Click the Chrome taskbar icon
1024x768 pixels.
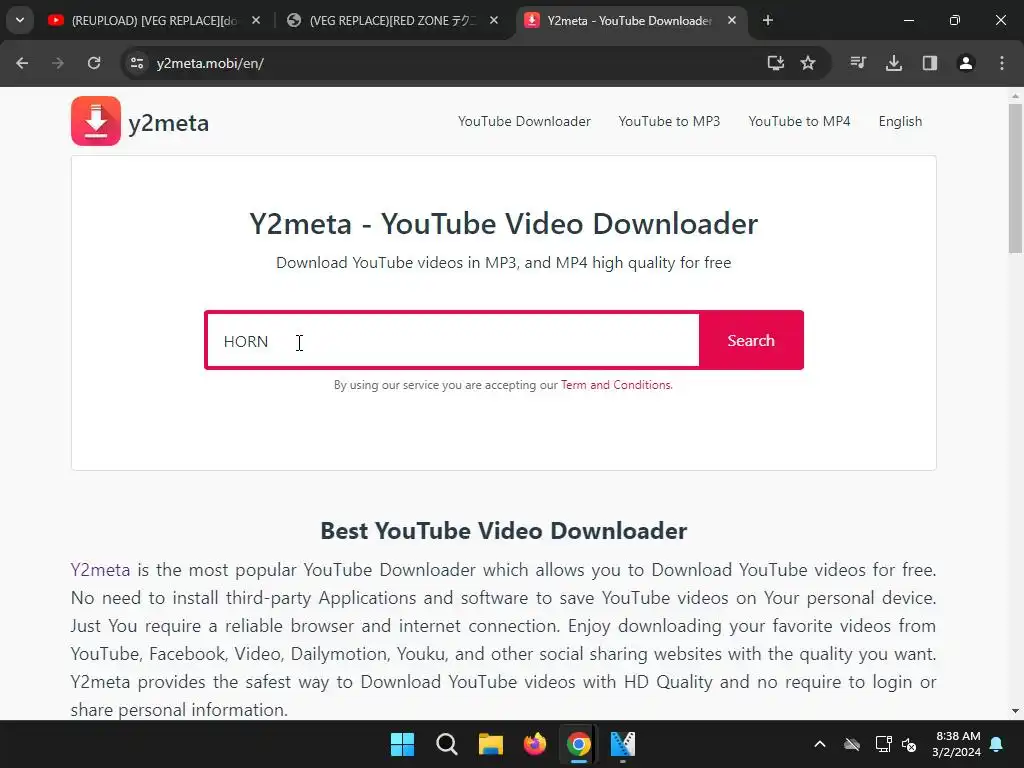click(x=579, y=744)
